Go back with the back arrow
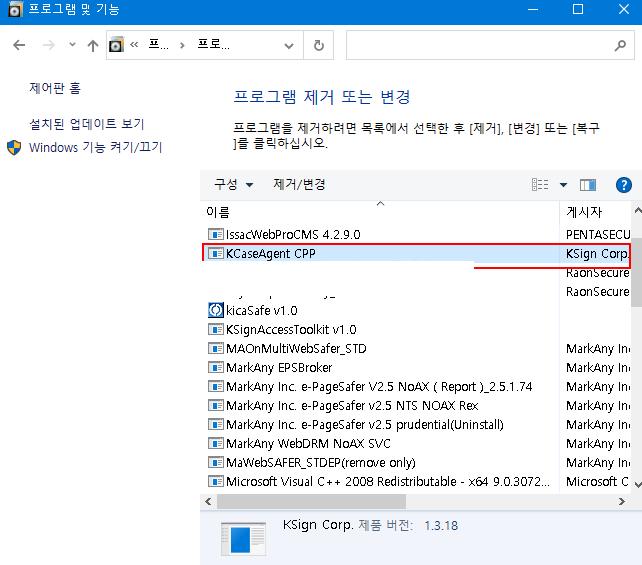 [19, 45]
